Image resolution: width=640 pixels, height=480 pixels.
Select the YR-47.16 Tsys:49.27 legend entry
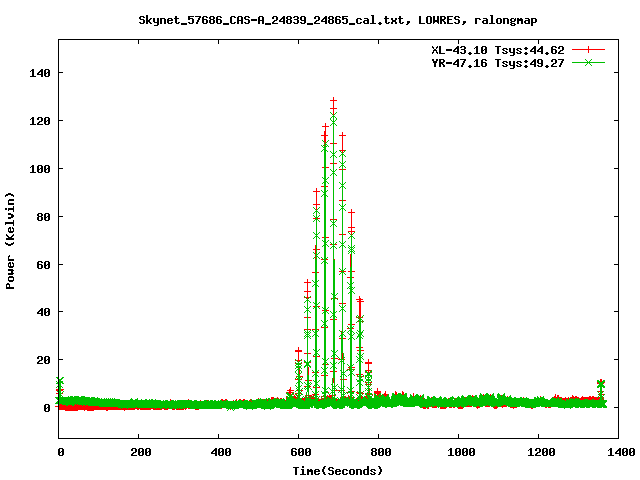498,63
